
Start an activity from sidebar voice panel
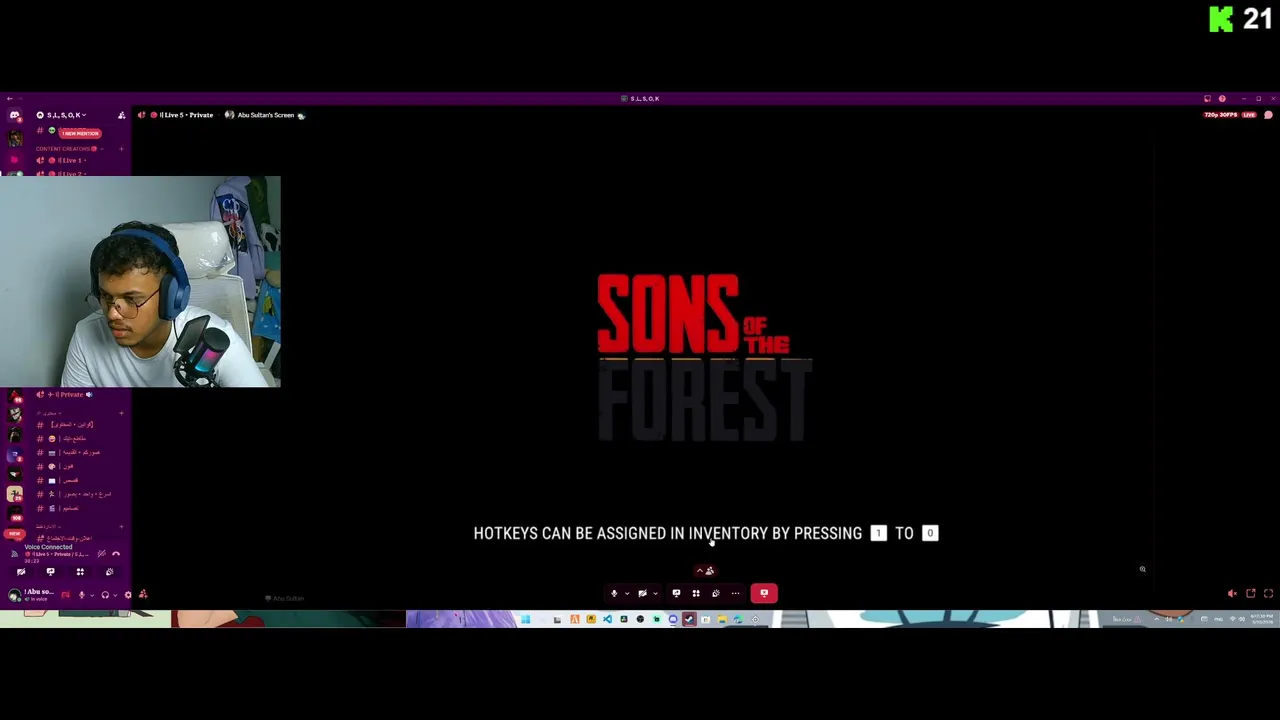click(x=80, y=572)
